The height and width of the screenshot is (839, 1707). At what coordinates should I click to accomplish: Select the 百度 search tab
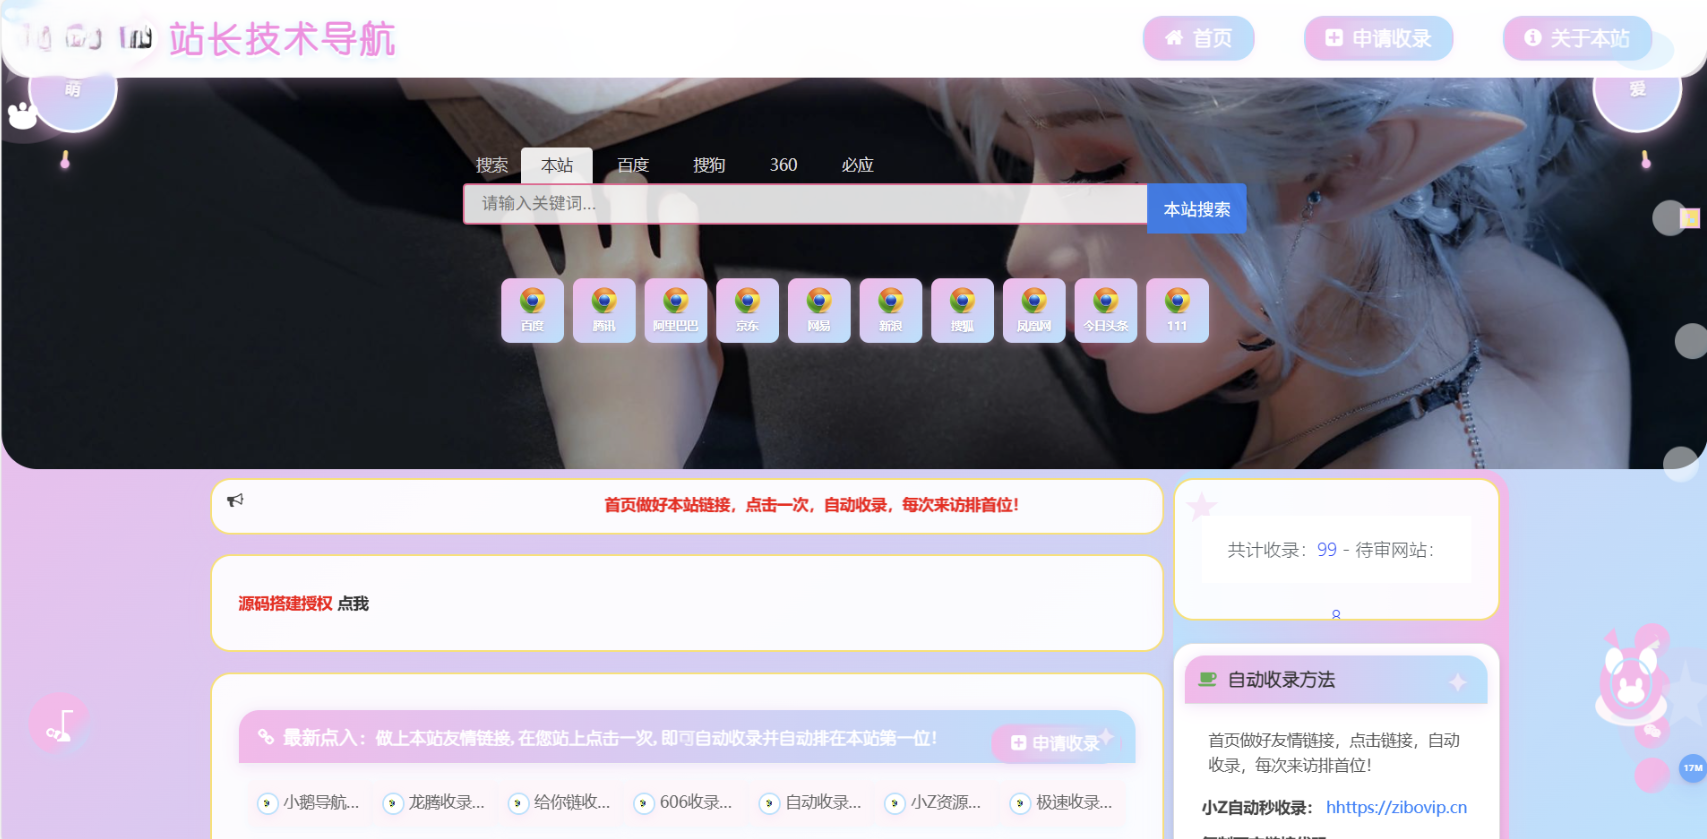633,165
